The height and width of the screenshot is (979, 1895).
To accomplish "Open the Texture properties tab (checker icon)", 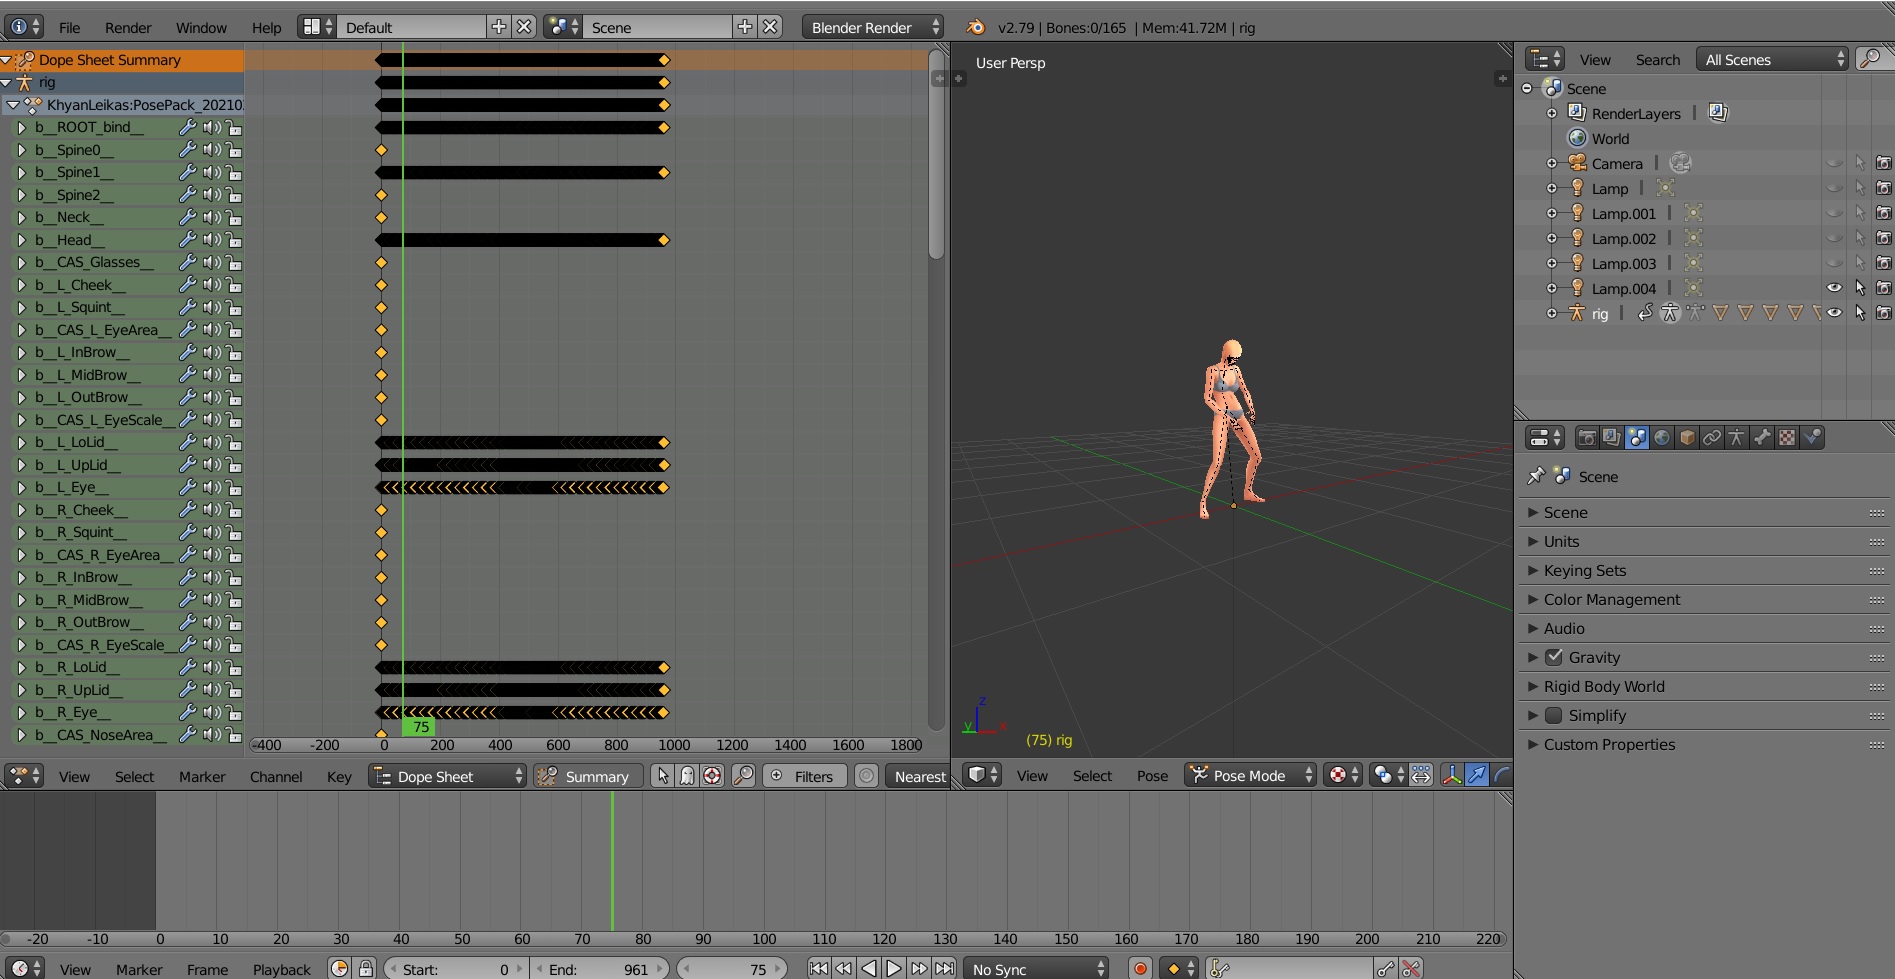I will click(x=1787, y=438).
